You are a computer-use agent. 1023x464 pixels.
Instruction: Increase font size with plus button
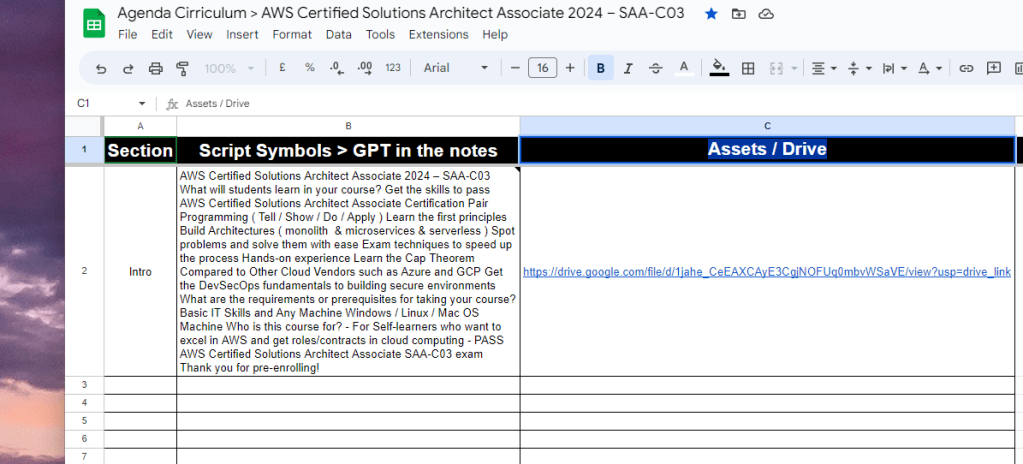tap(570, 68)
